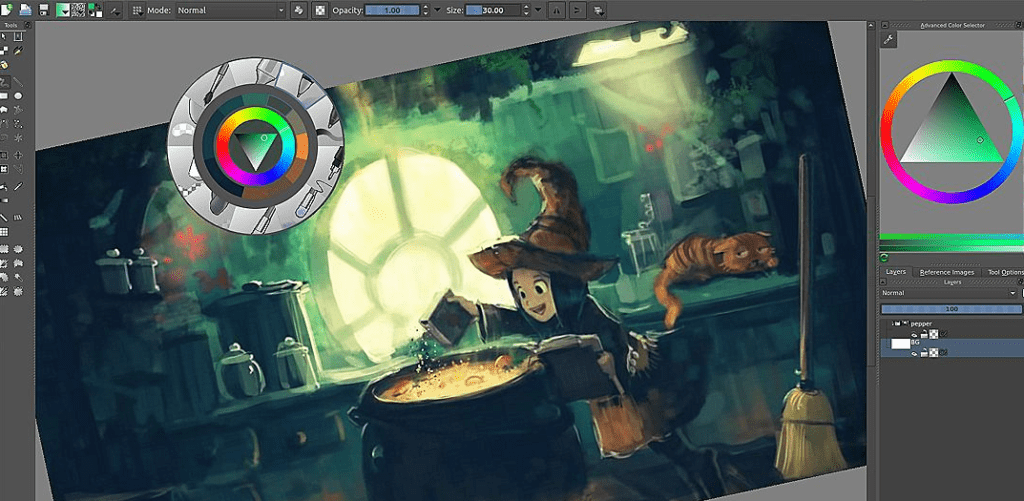Open the Mode blending dropdown

231,10
